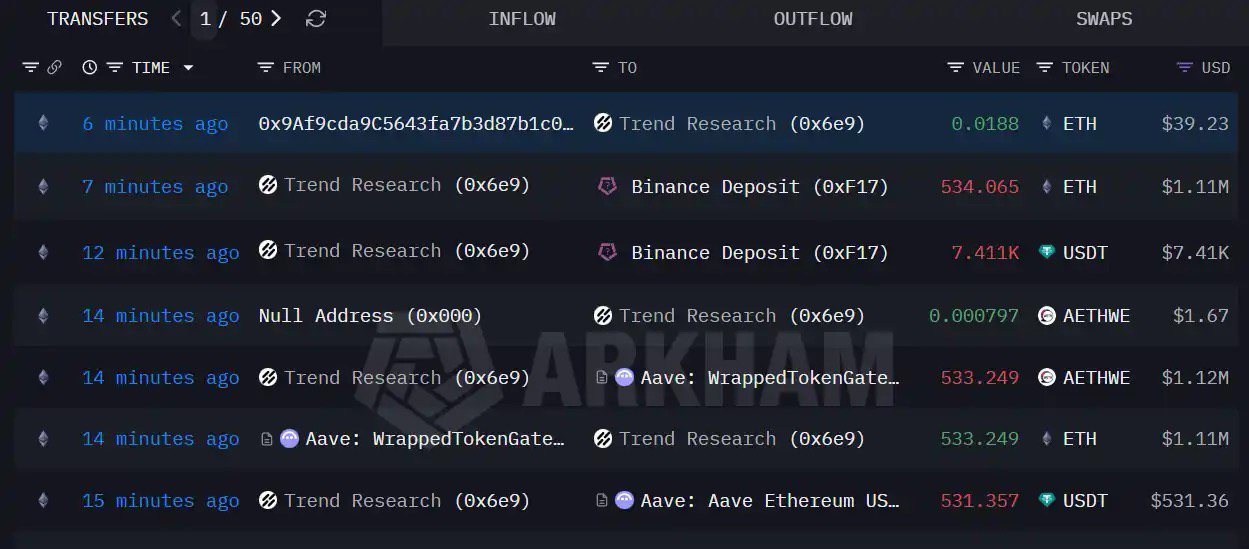Expand TIME sort dropdown arrow
The width and height of the screenshot is (1249, 549).
point(187,68)
